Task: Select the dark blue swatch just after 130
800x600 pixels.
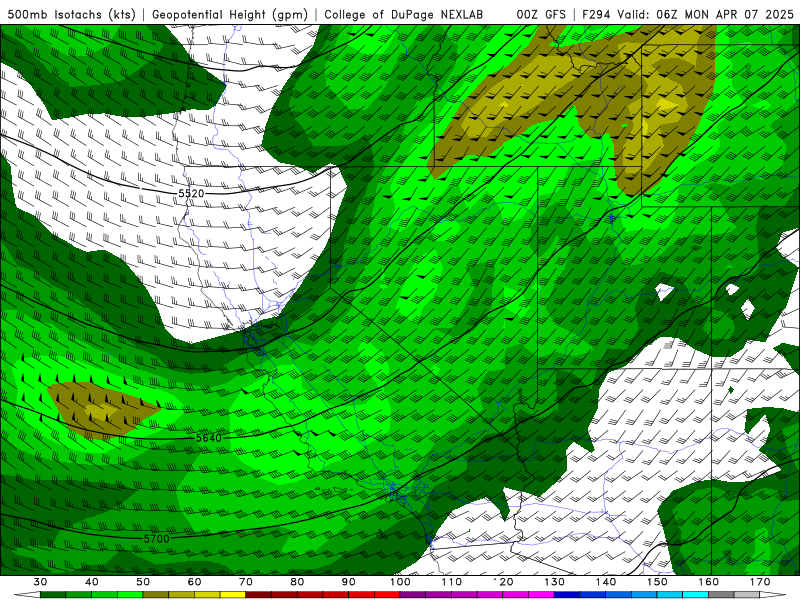Action: click(x=567, y=595)
